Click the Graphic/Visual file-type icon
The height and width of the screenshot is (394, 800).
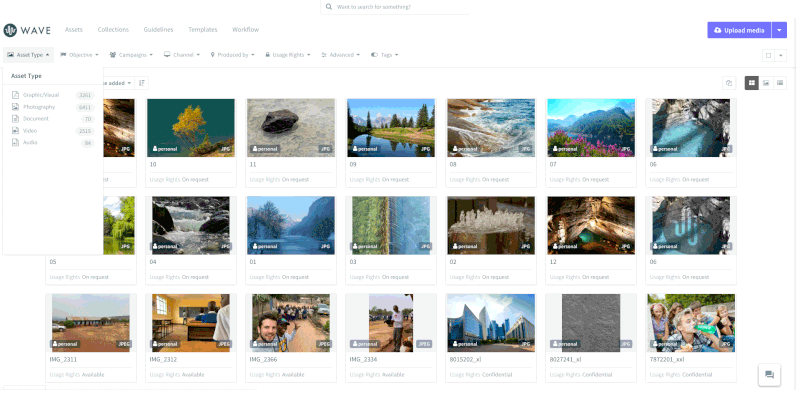pos(15,95)
